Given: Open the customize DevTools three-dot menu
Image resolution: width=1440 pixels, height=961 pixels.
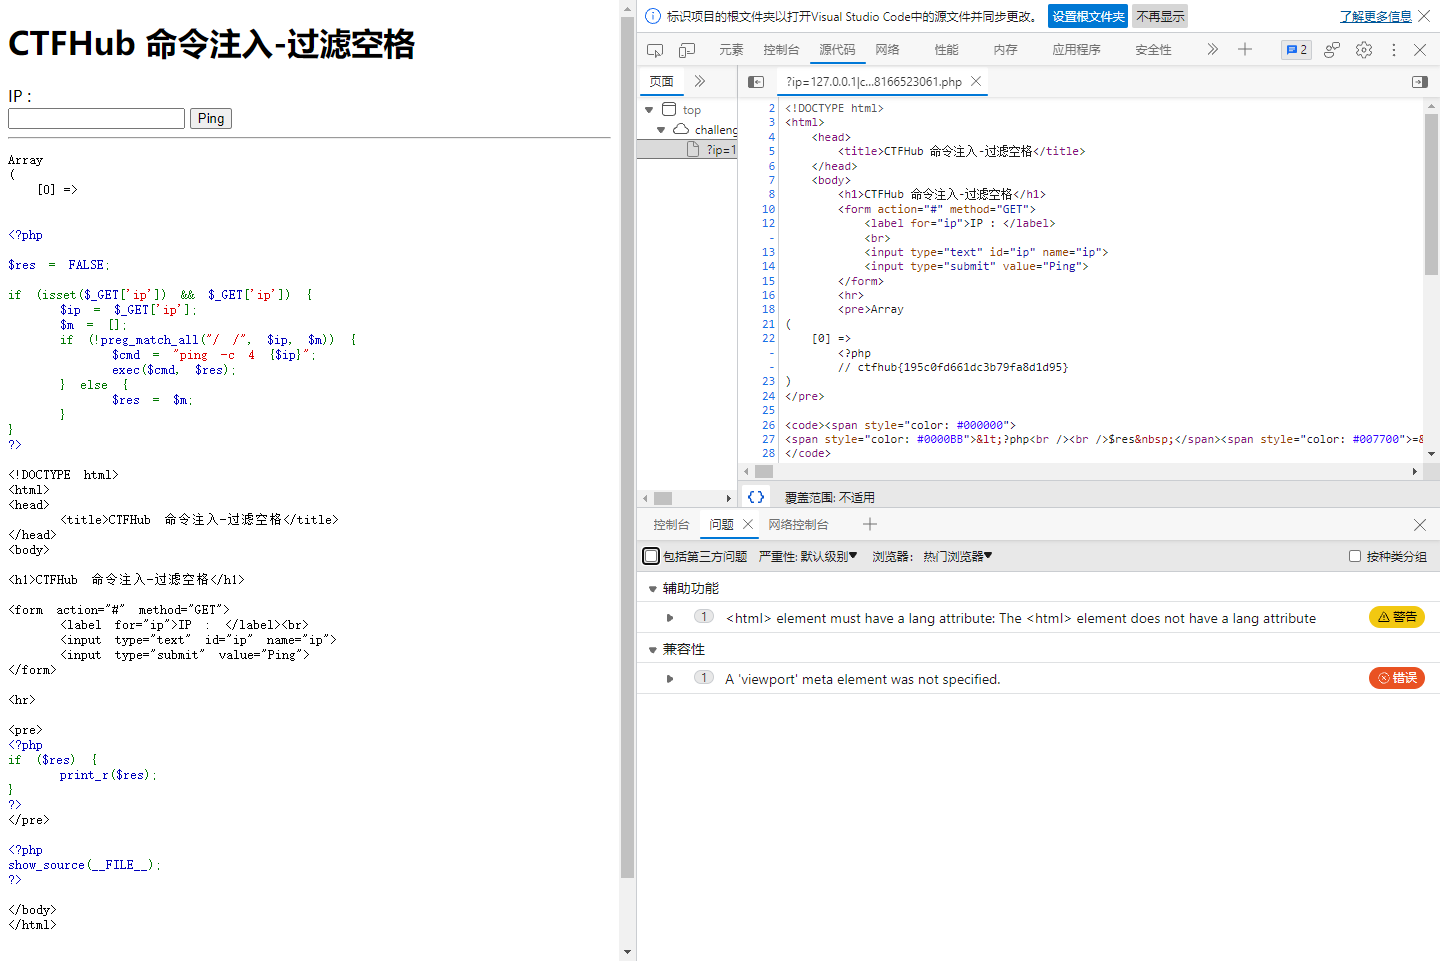Looking at the screenshot, I should click(1394, 50).
